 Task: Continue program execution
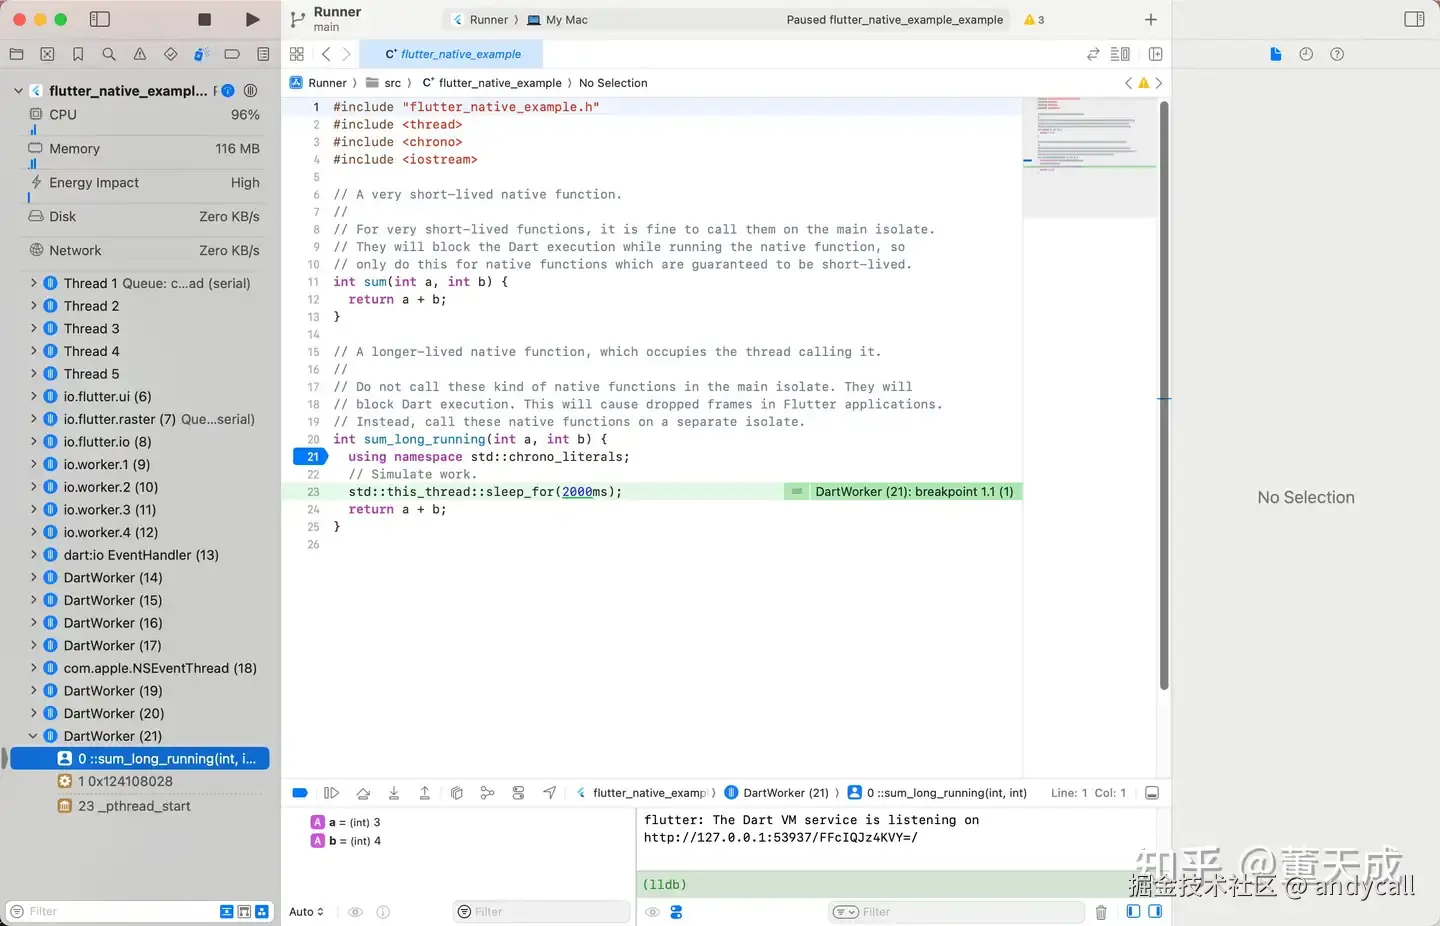(x=331, y=793)
